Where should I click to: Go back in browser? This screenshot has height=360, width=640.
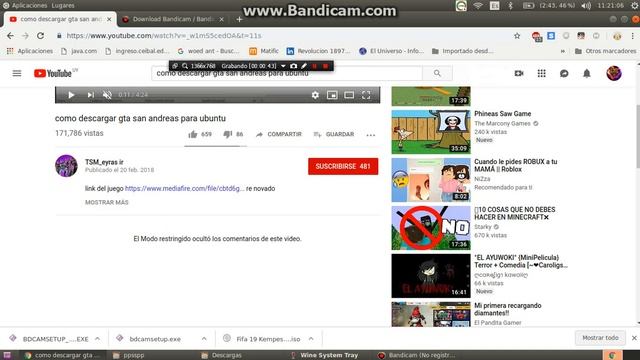click(10, 36)
